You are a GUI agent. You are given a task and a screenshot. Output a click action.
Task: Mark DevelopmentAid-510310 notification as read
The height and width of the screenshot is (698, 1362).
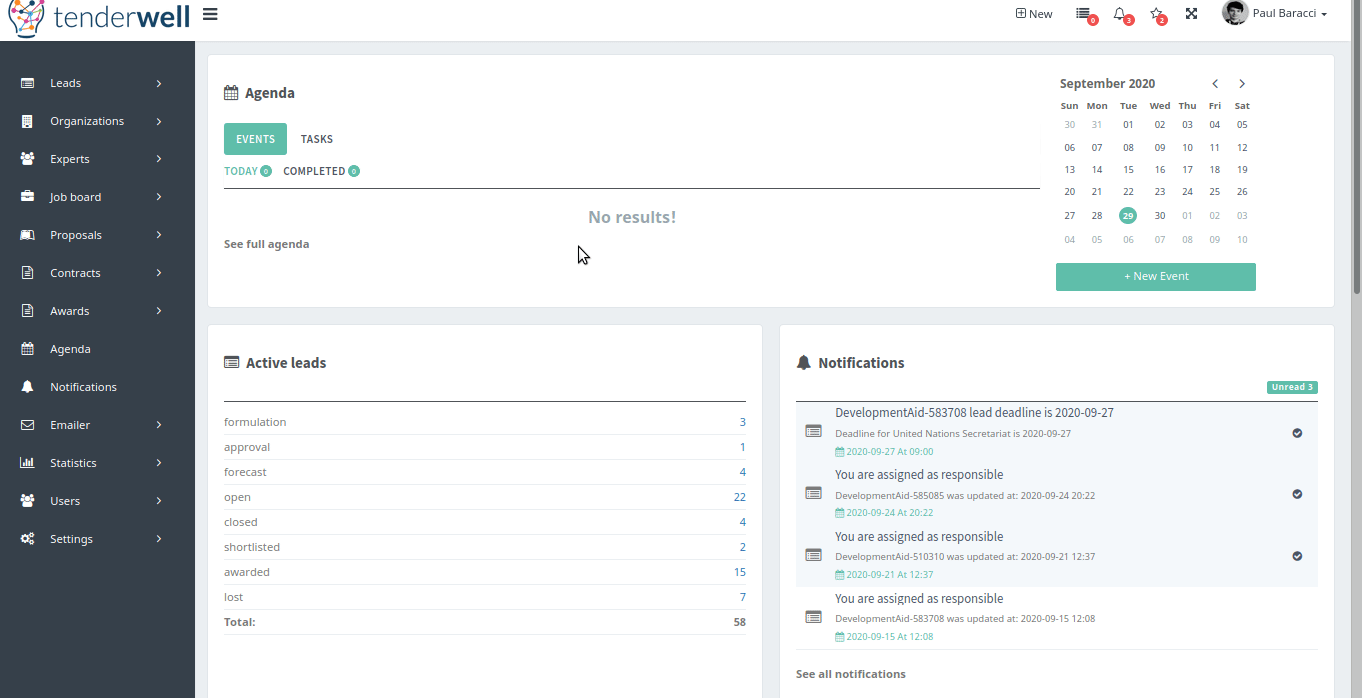pos(1297,556)
